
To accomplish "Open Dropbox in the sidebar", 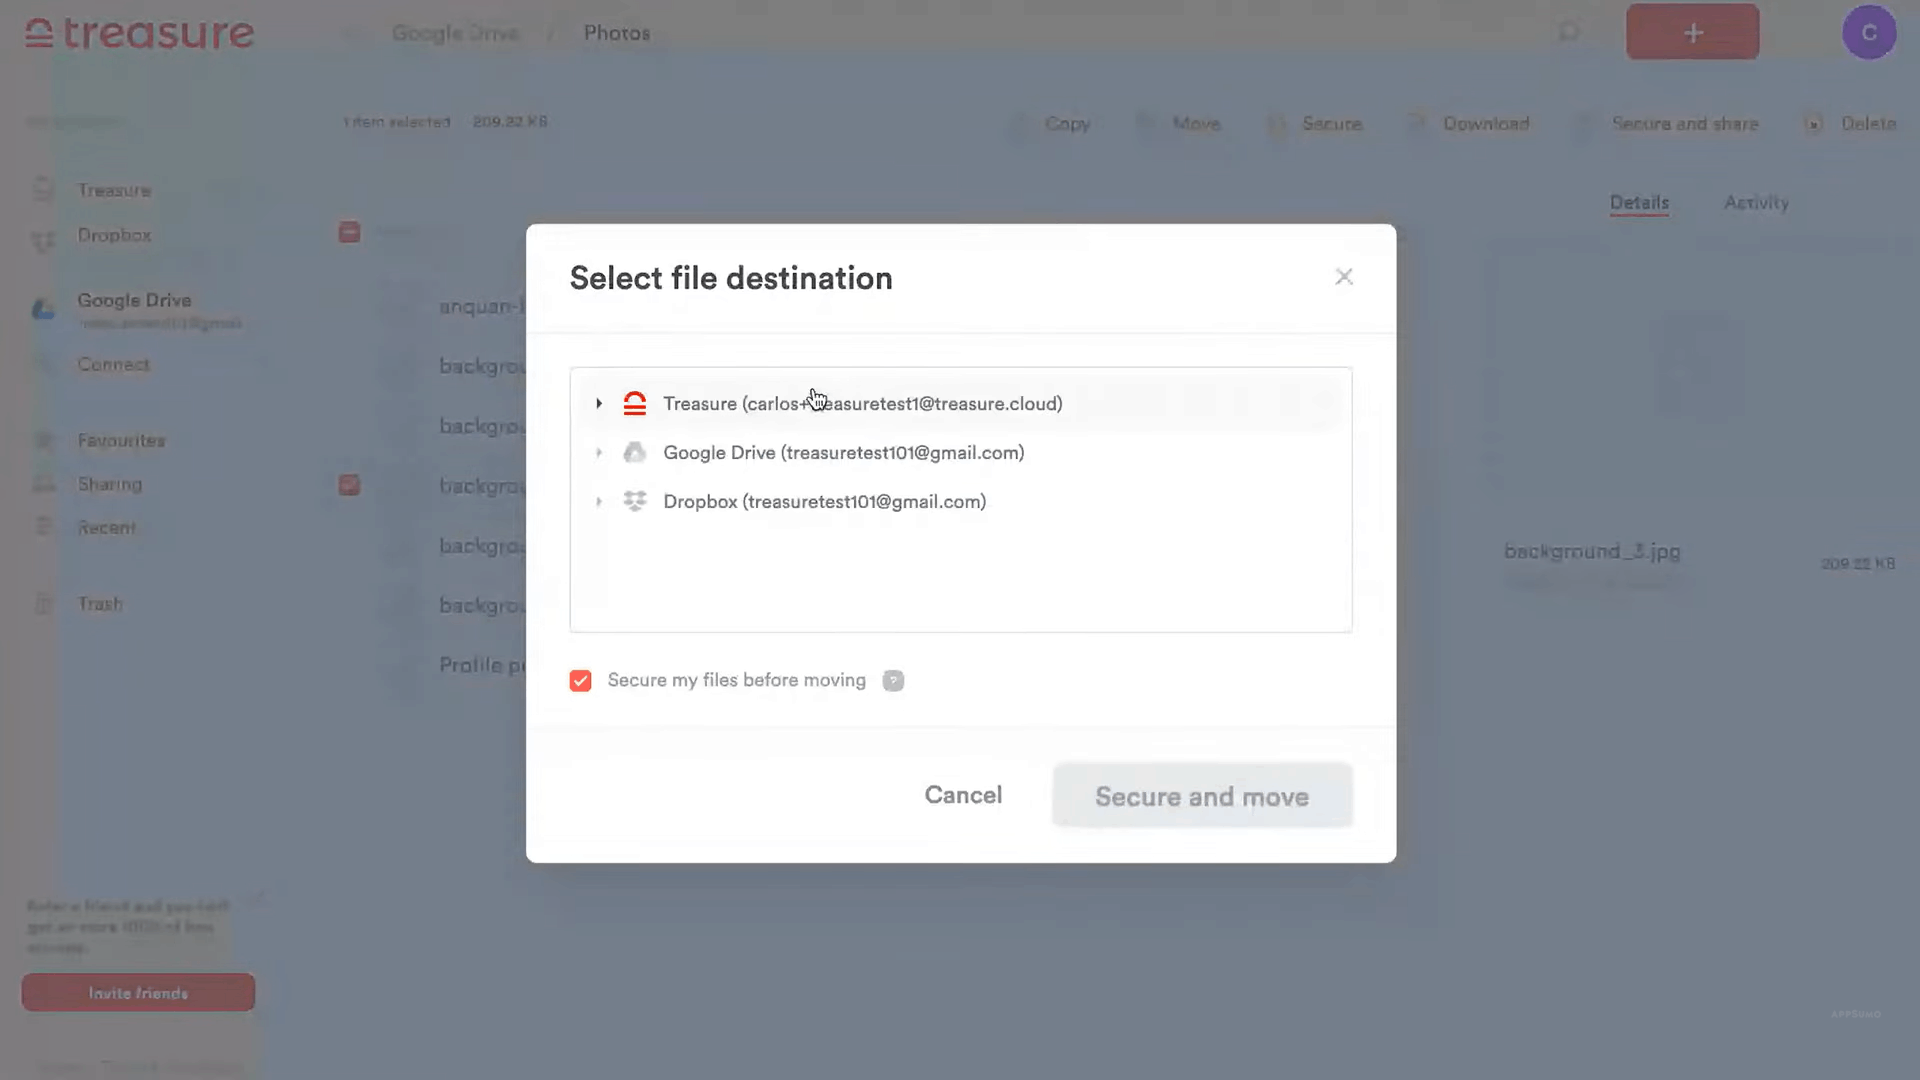I will pos(114,235).
